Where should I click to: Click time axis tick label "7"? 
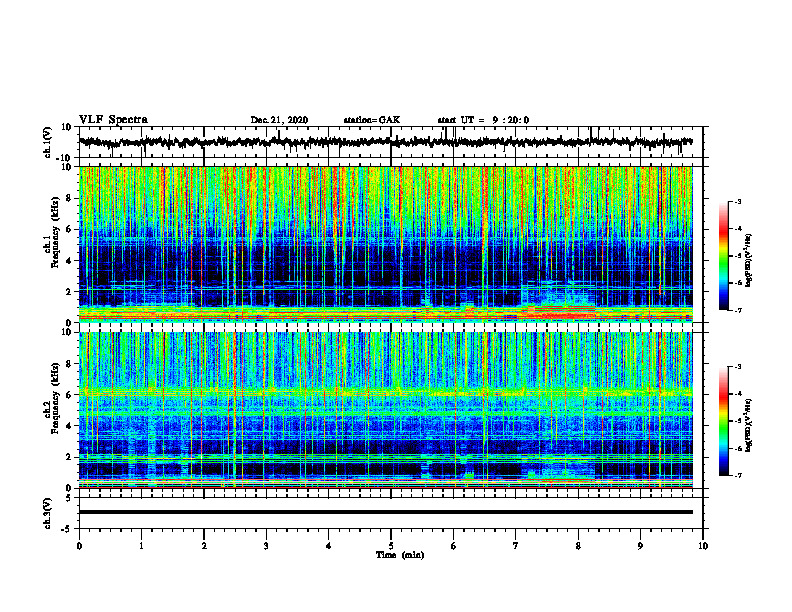pyautogui.click(x=516, y=546)
